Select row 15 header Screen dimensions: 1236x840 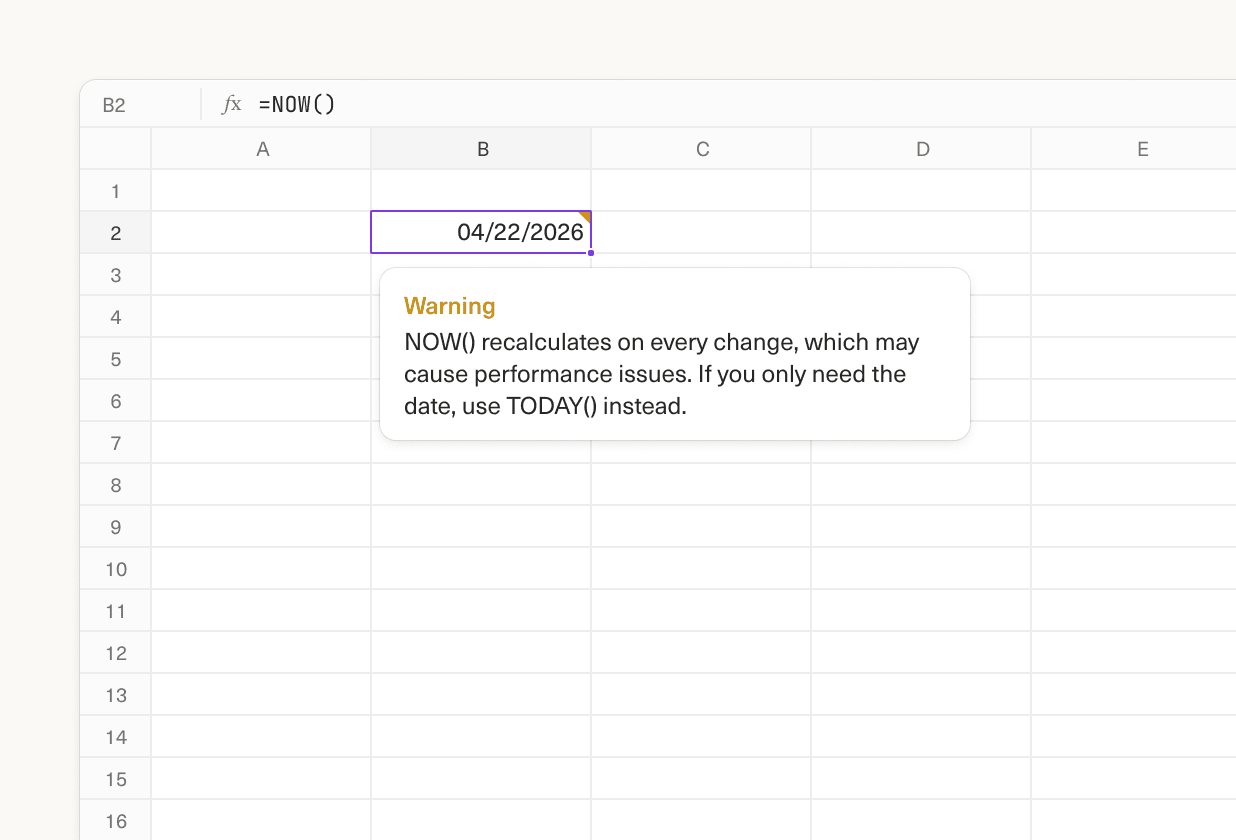(116, 779)
